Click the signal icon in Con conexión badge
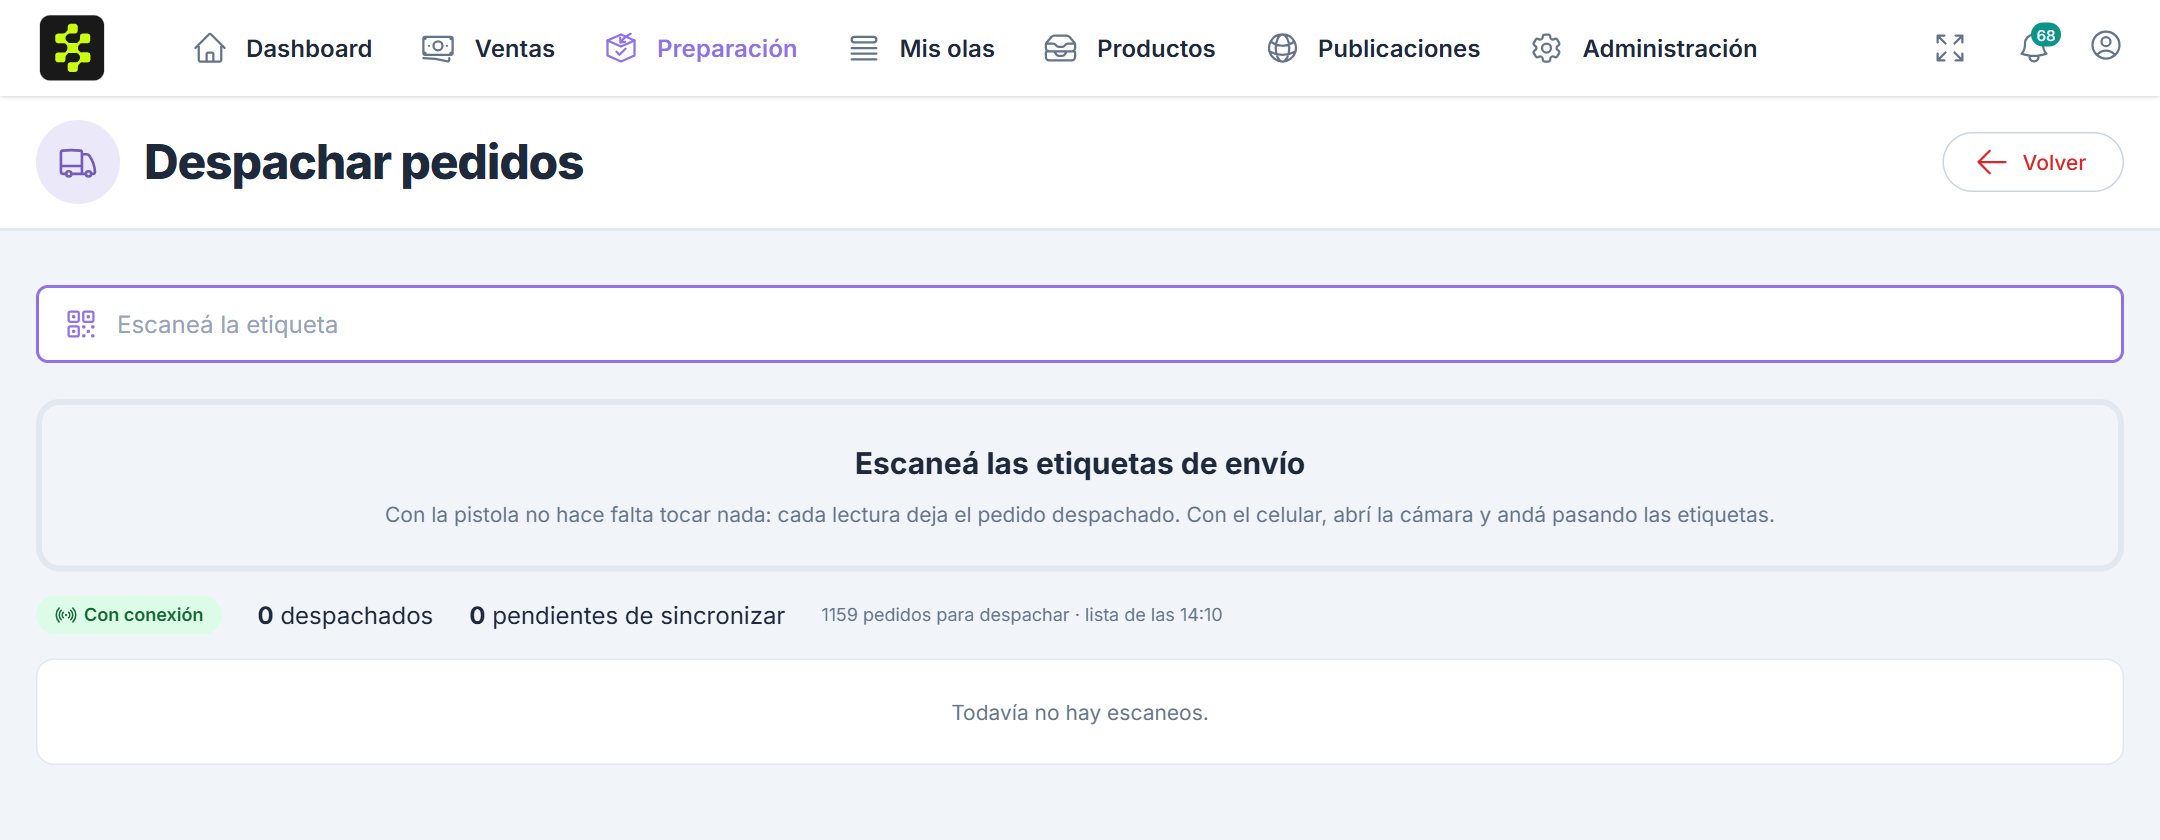Viewport: 2160px width, 840px height. pos(66,615)
